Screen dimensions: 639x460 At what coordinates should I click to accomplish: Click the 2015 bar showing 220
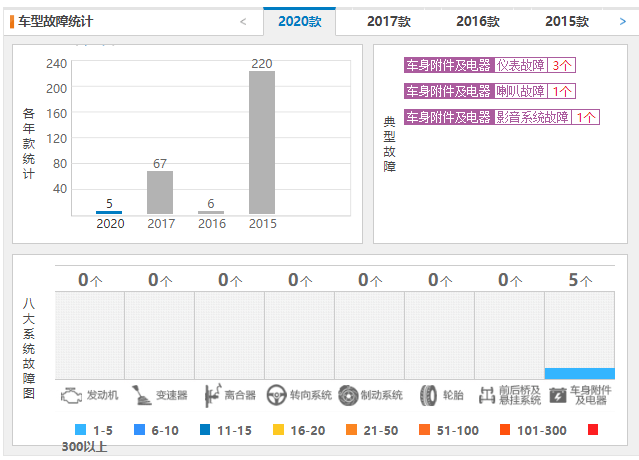point(262,143)
